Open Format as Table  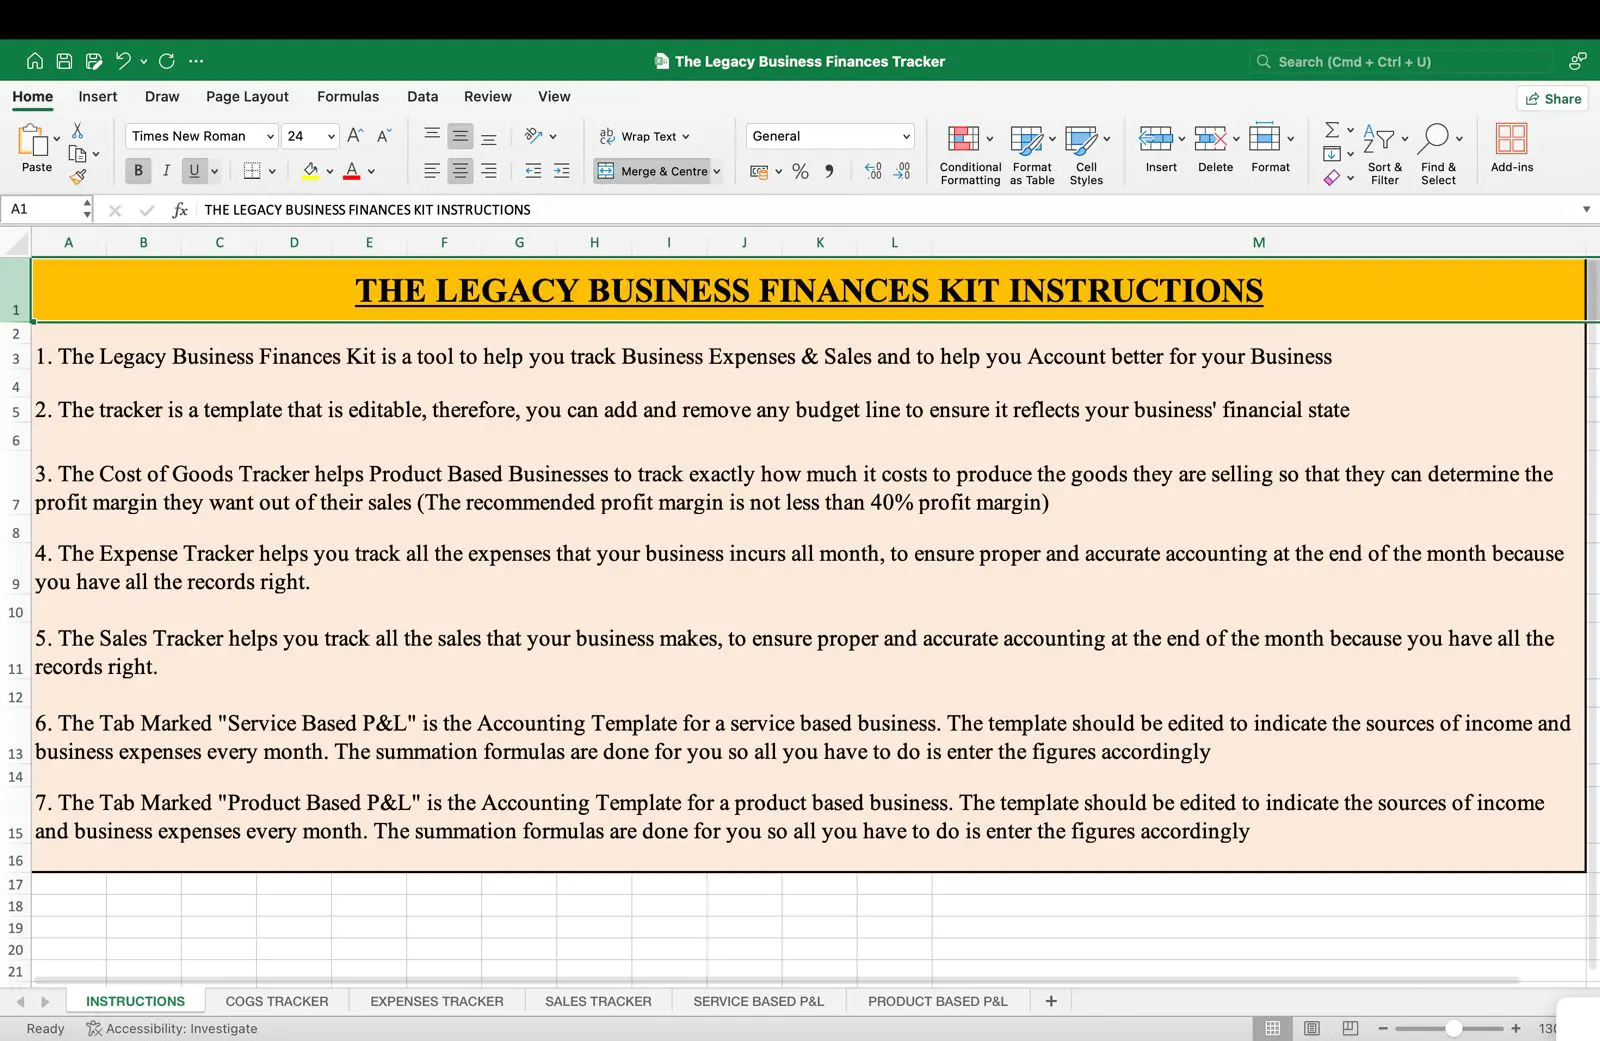(x=1032, y=155)
